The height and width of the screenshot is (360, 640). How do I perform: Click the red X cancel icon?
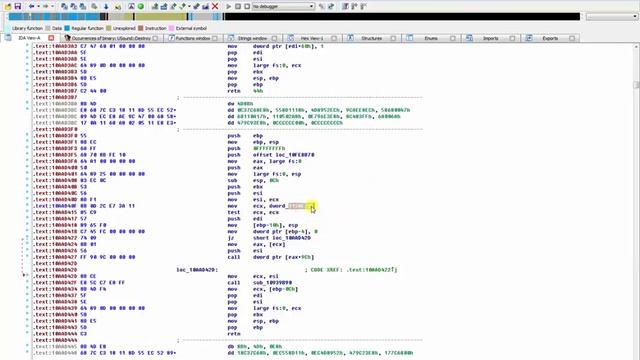pos(215,6)
